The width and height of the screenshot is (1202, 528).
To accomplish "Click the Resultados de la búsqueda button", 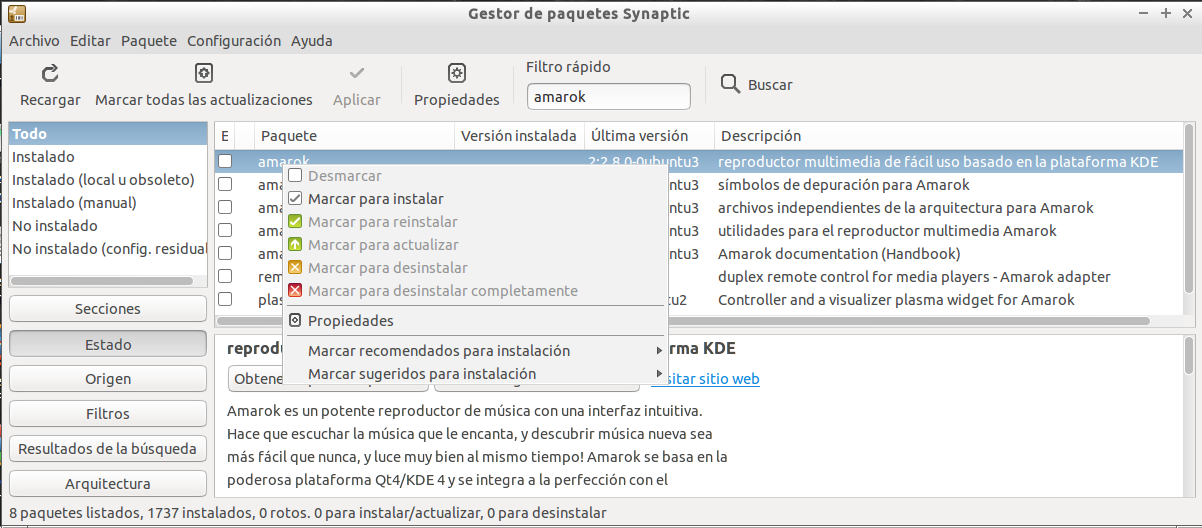I will point(108,449).
